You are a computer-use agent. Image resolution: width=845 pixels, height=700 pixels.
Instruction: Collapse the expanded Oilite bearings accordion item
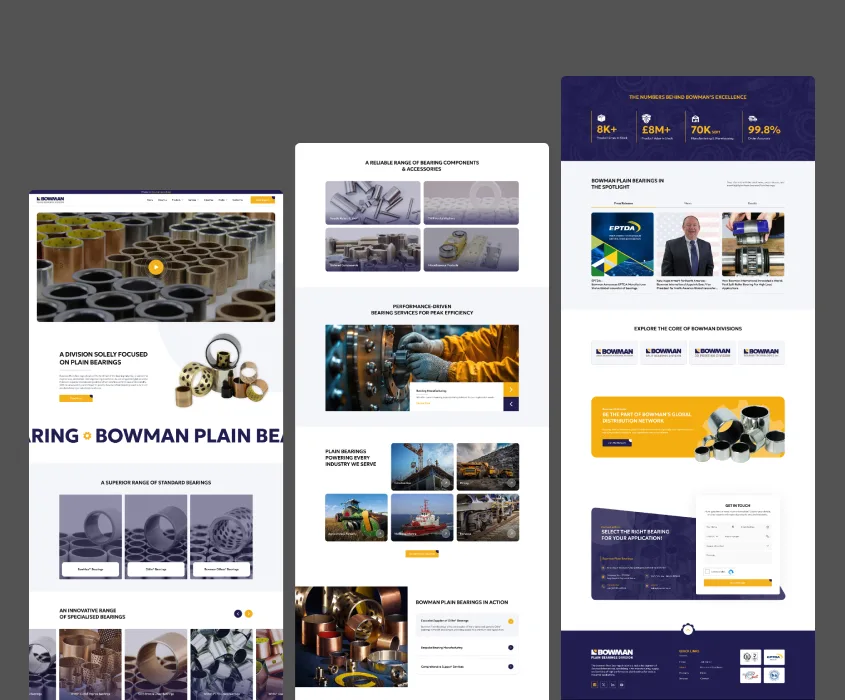coord(510,621)
